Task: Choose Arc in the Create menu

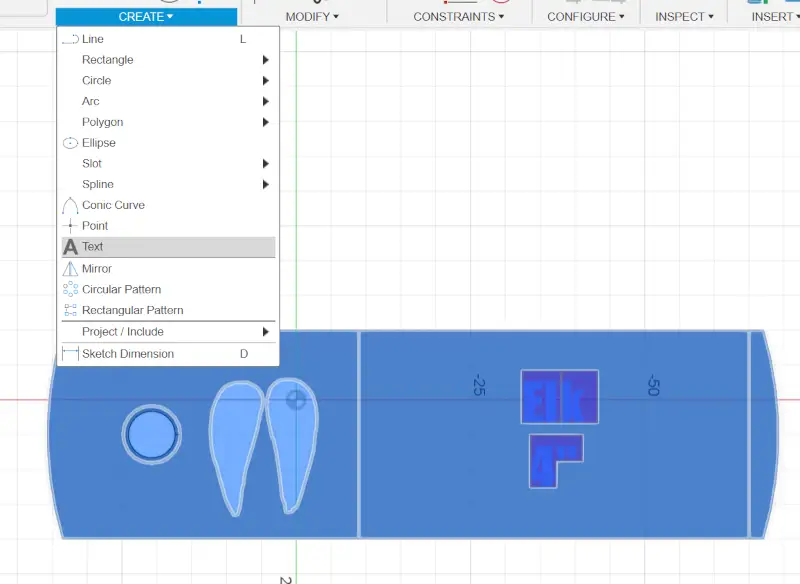Action: 168,101
